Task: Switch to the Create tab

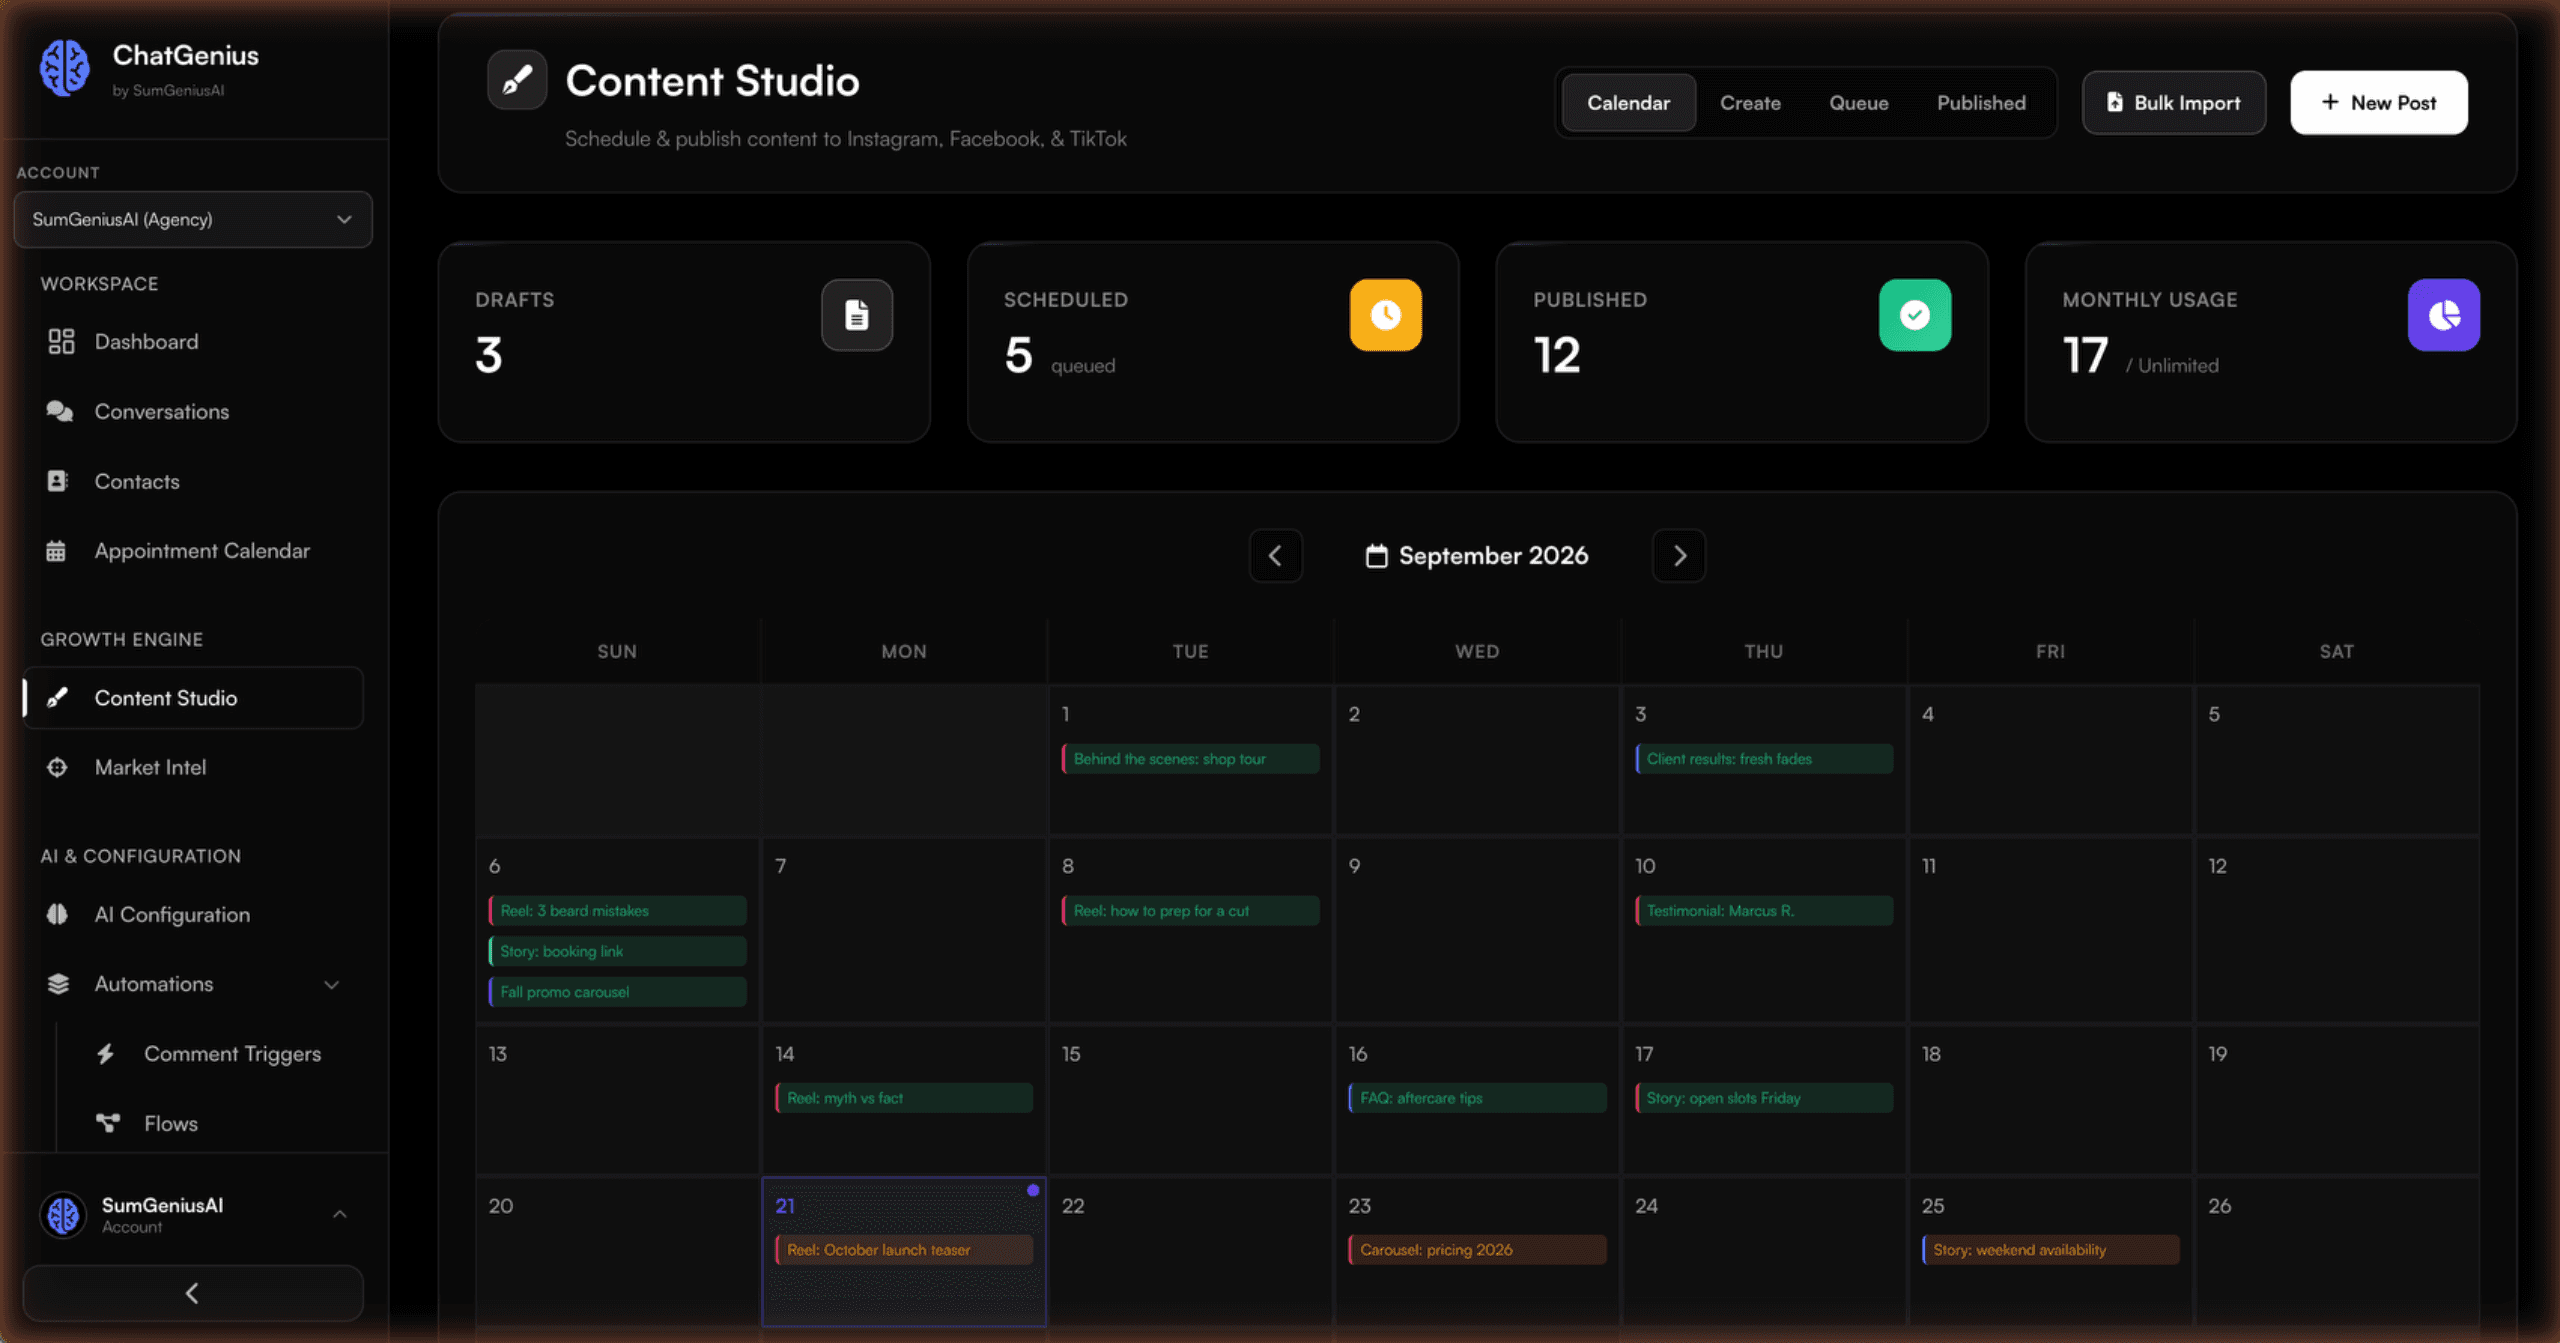Action: 1750,102
